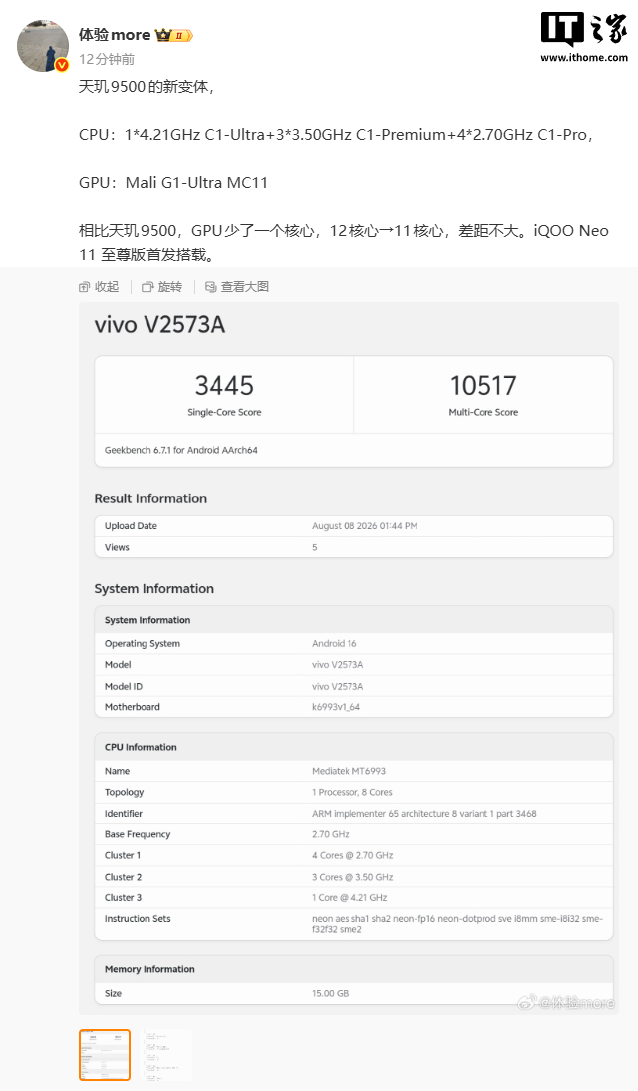Click the upload date August 08 2026 value
The width and height of the screenshot is (638, 1091).
(x=365, y=526)
